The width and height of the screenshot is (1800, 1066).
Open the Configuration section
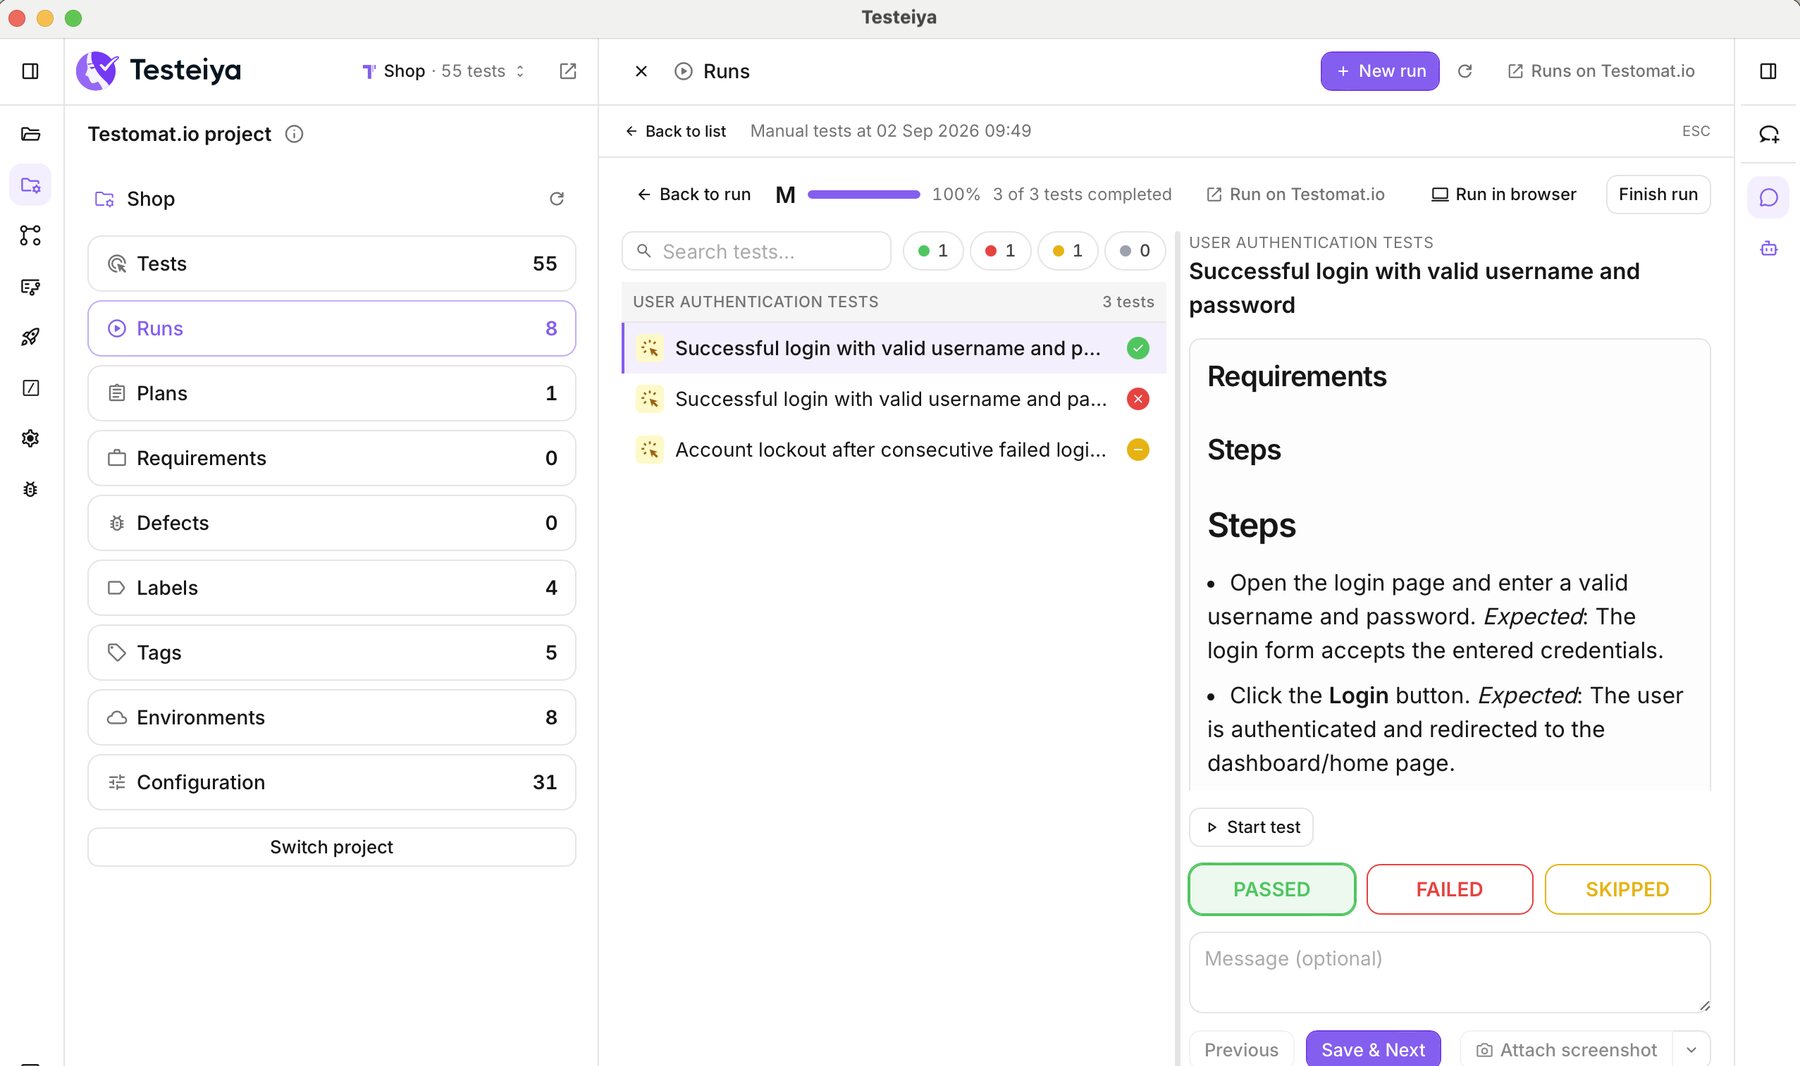[x=332, y=782]
